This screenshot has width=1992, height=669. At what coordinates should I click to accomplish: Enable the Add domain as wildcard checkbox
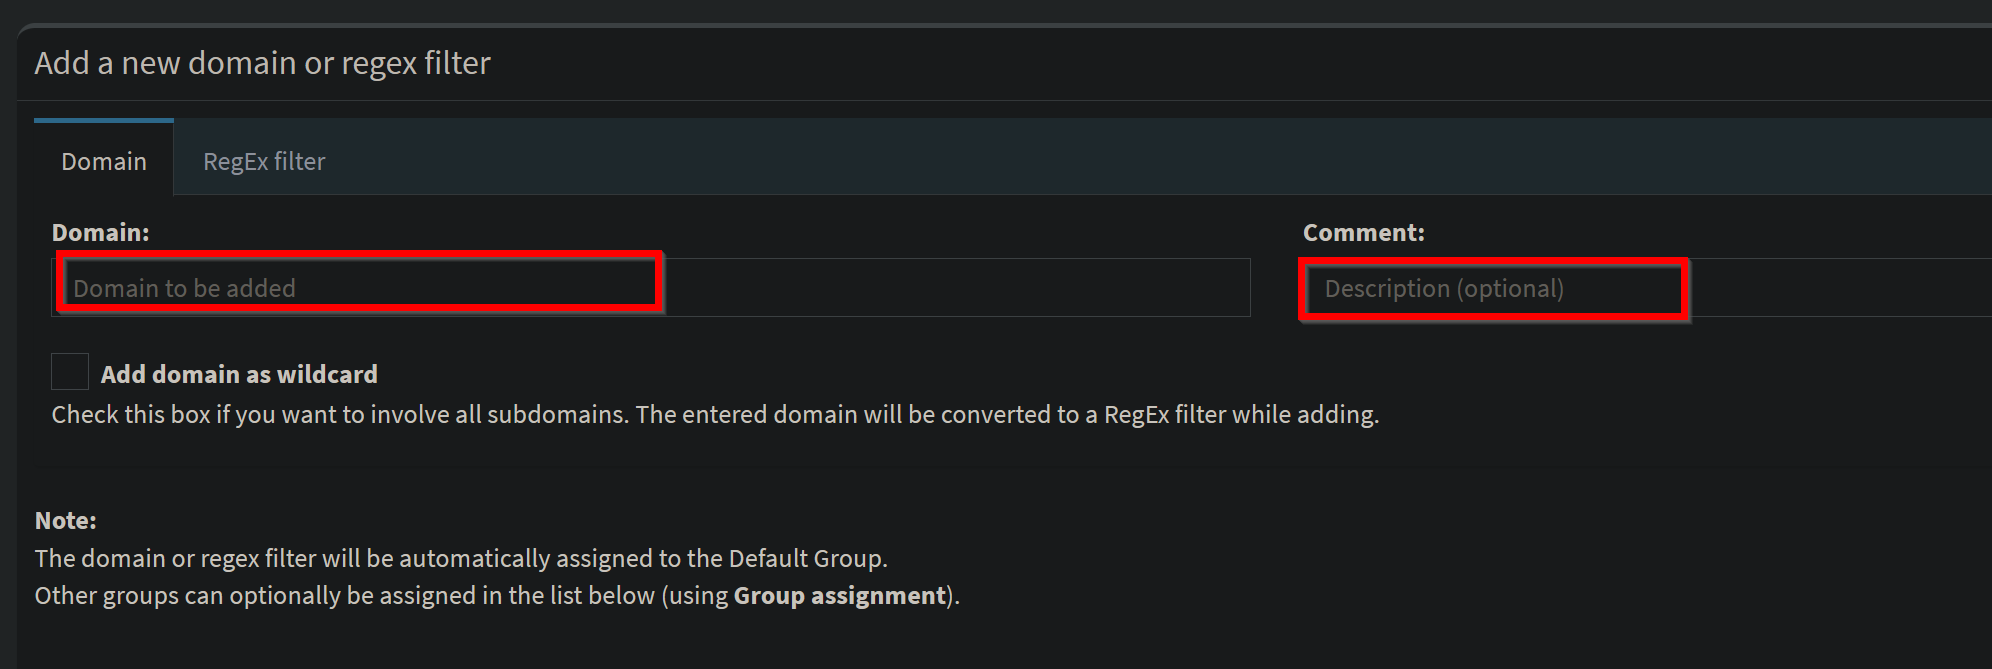pos(70,372)
